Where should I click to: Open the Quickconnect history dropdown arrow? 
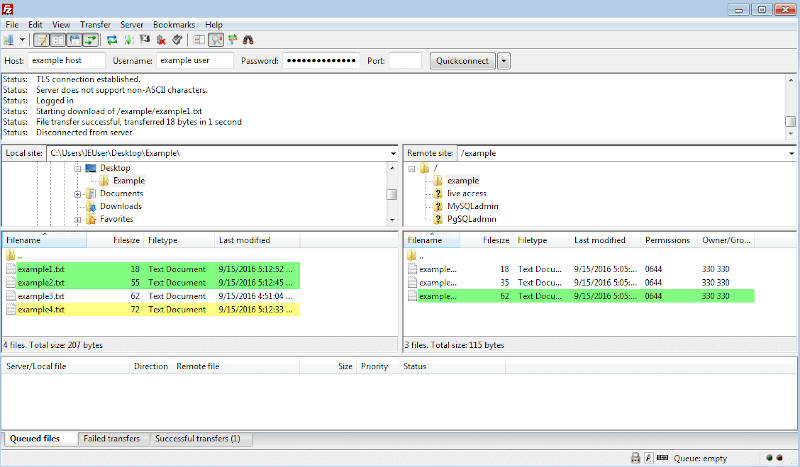(x=504, y=61)
